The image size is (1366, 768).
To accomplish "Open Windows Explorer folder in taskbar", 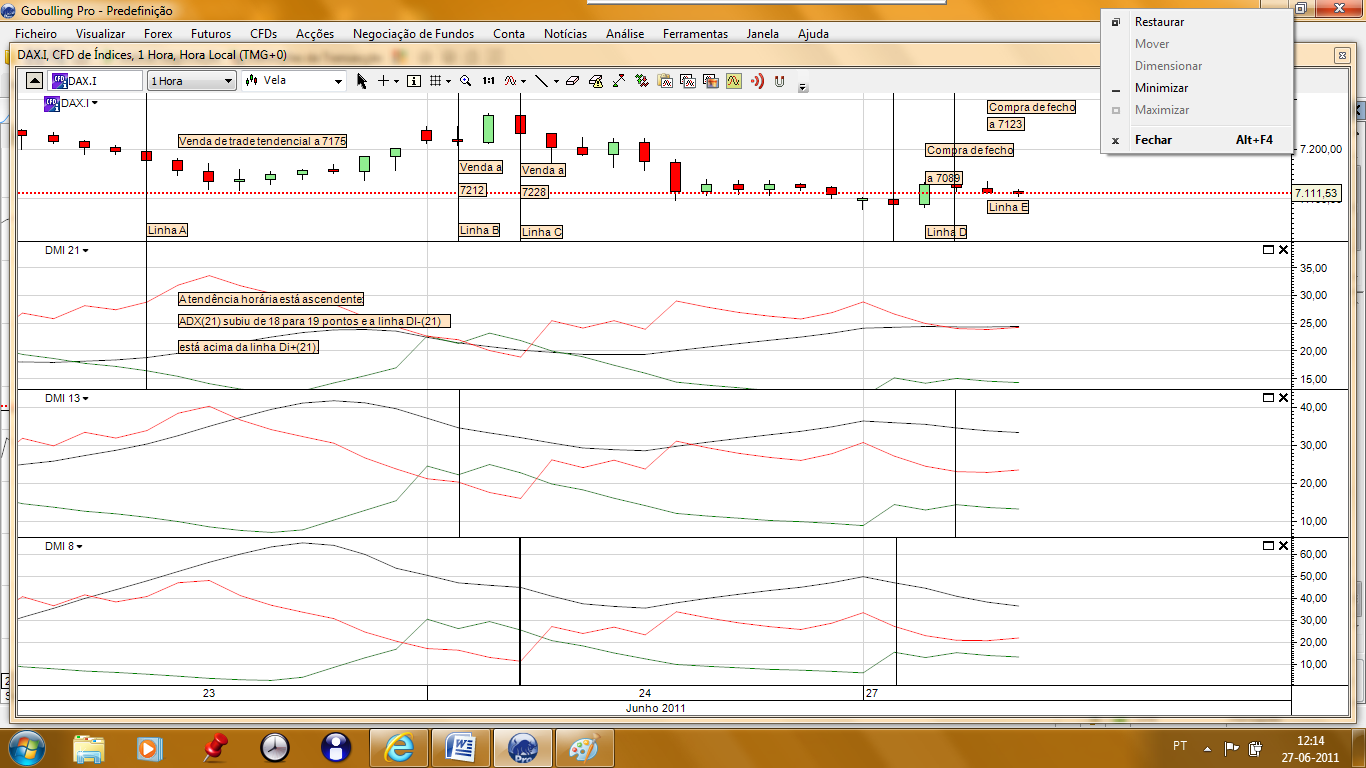I will (x=89, y=747).
